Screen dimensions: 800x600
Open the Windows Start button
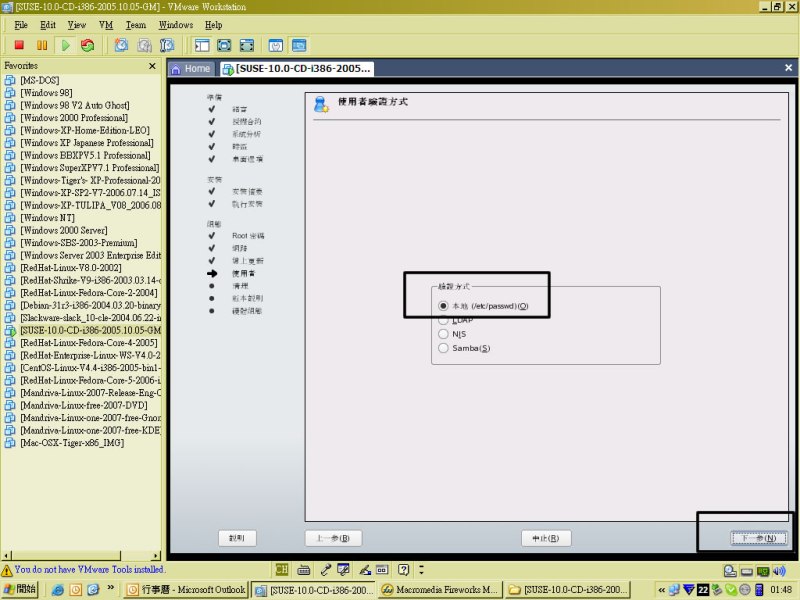[20, 590]
